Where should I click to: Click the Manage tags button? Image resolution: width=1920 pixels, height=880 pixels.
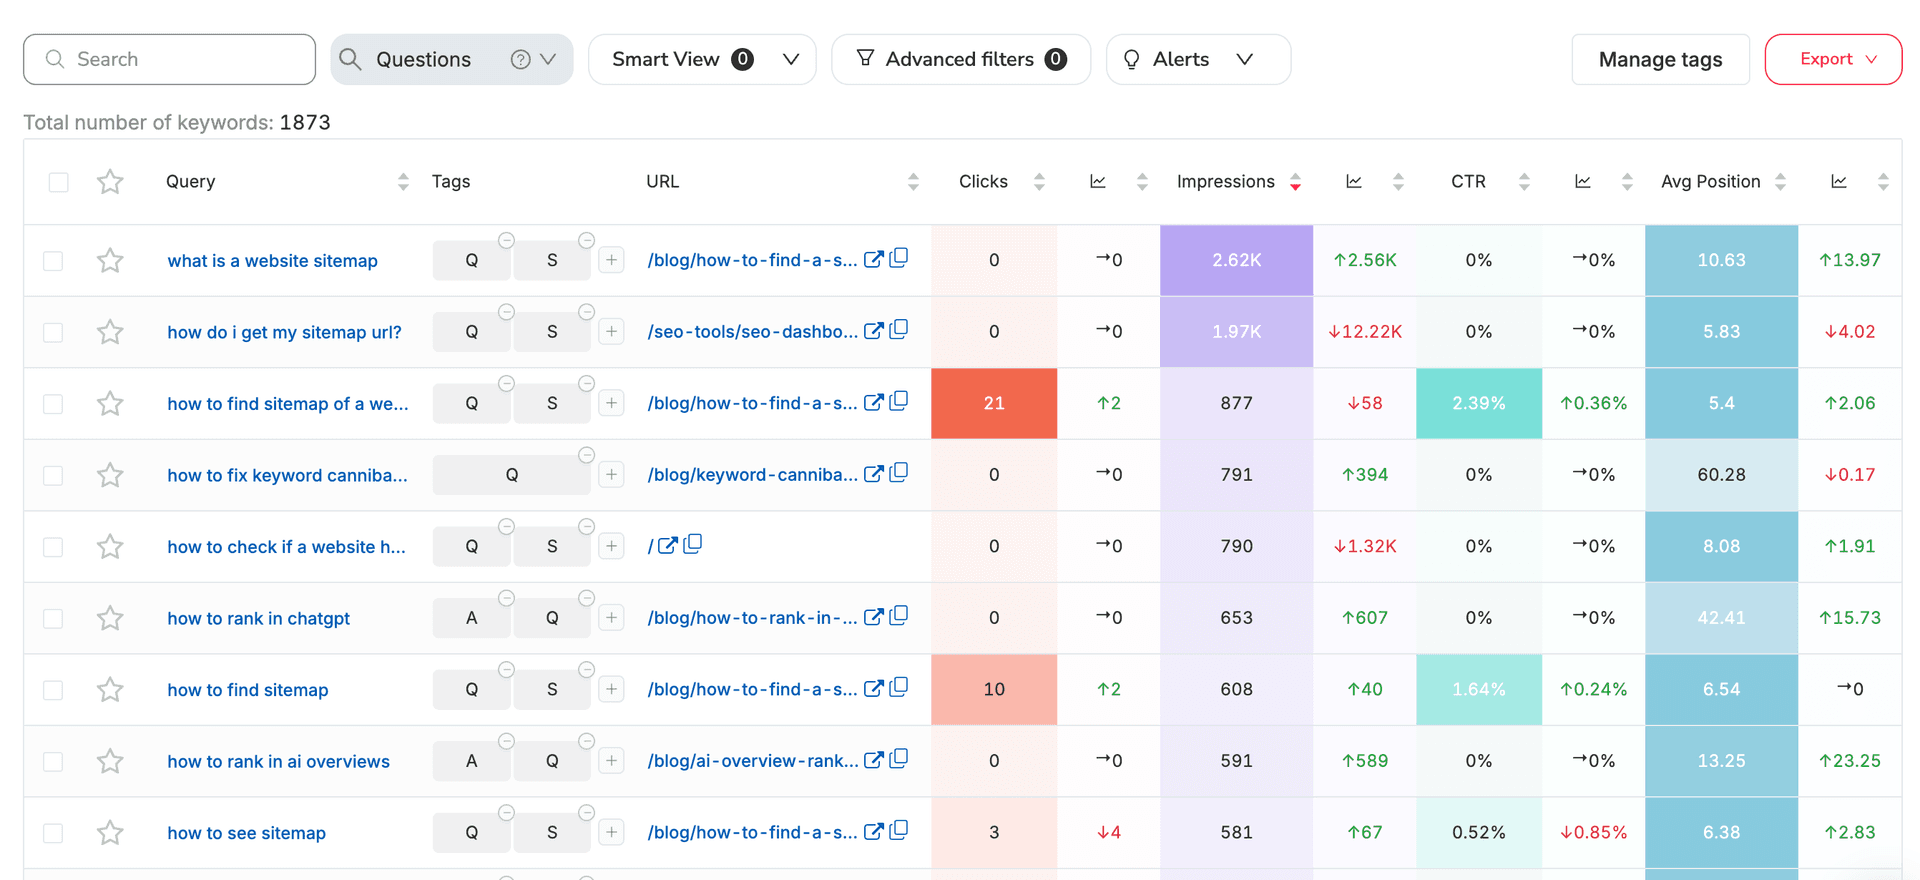click(1660, 60)
